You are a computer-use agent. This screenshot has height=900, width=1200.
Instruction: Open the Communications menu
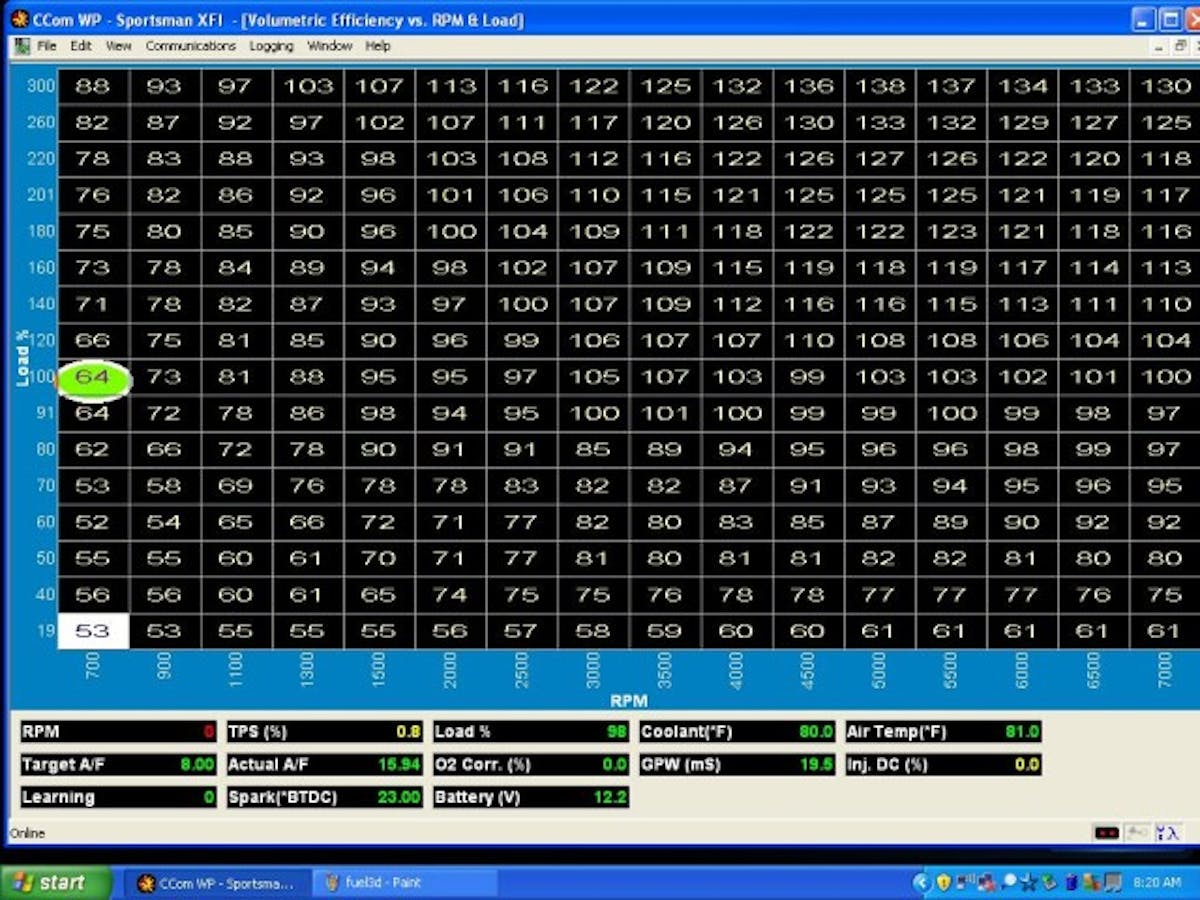tap(190, 45)
